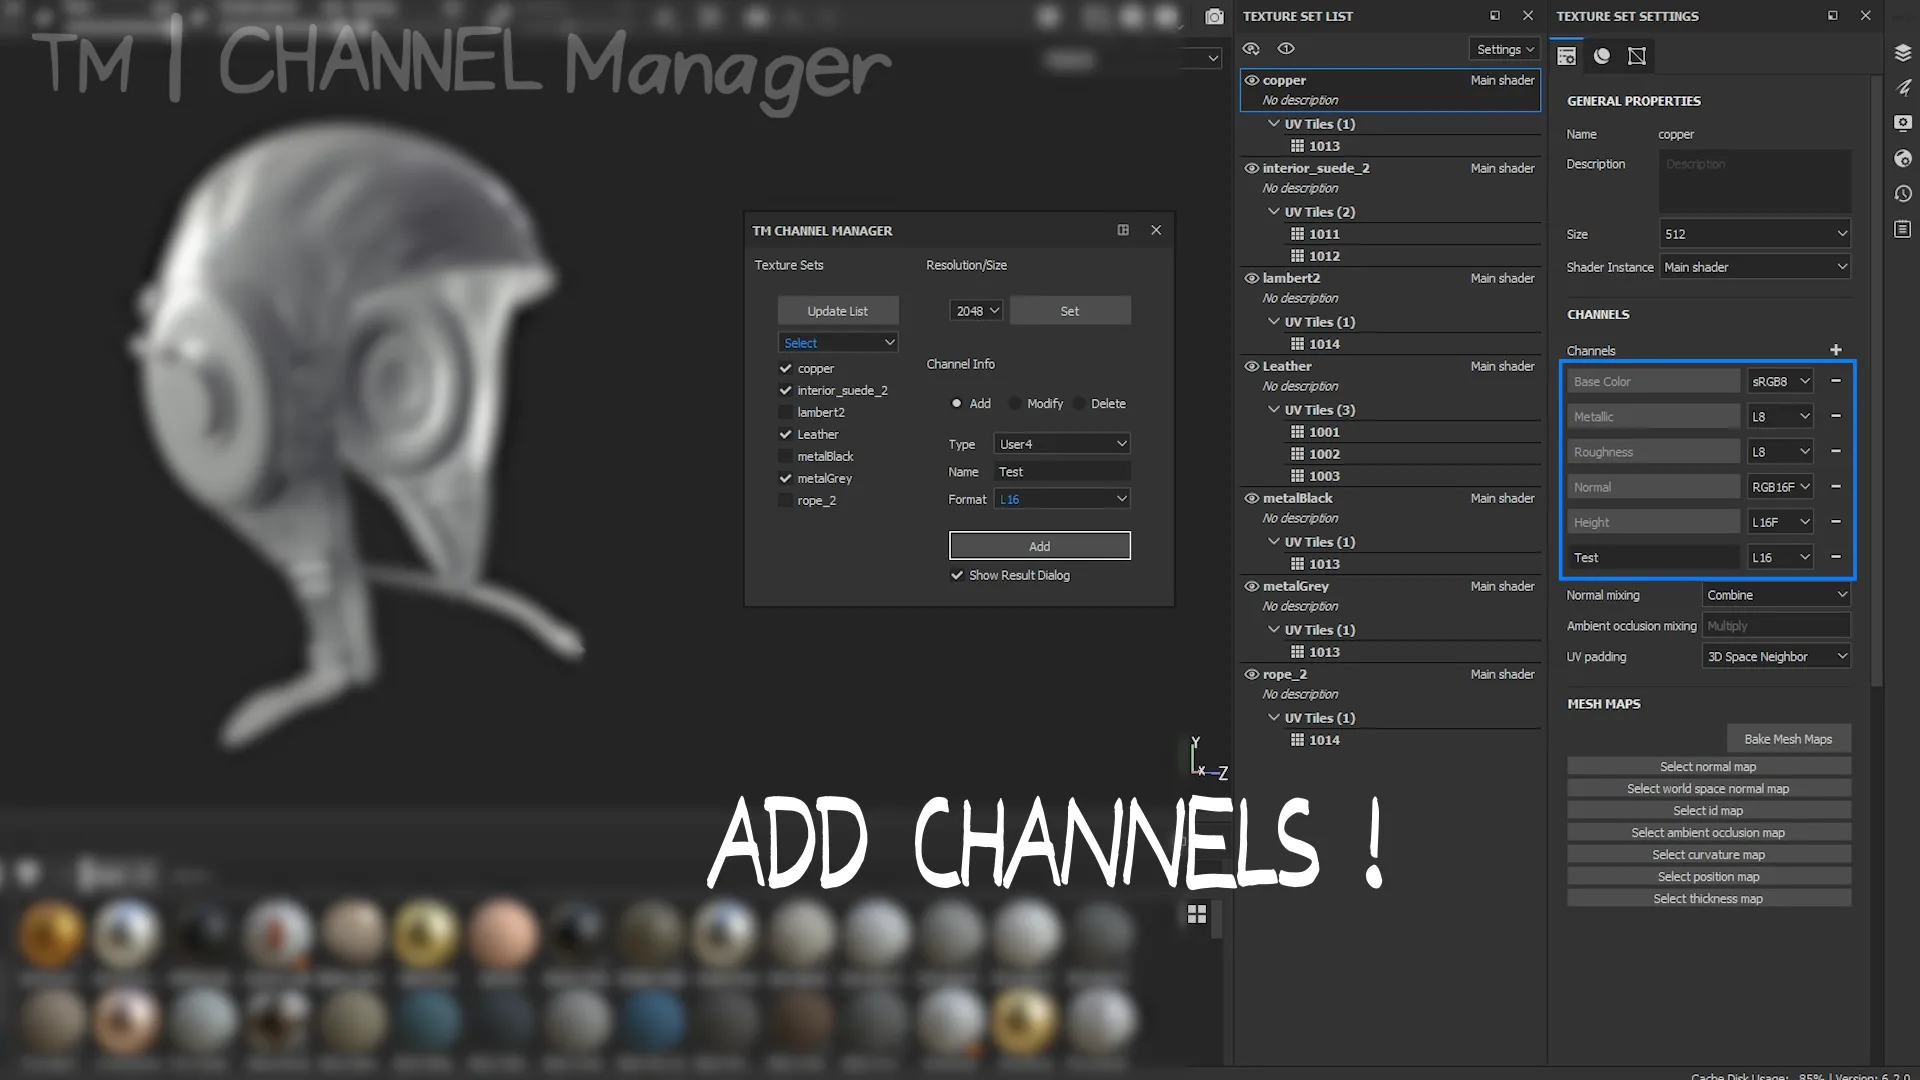The image size is (1920, 1080).
Task: Toggle grid view icon in asset shelf
Action: coord(1197,914)
